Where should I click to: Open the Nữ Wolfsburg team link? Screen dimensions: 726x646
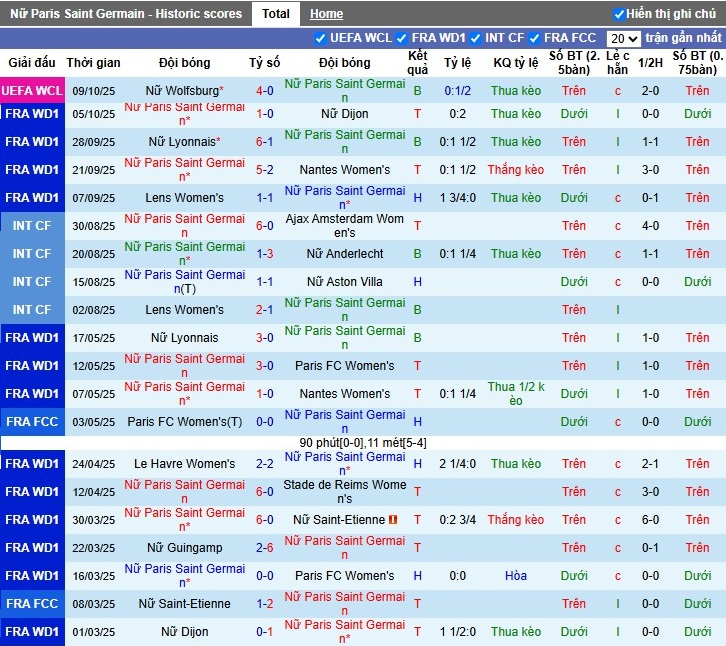pyautogui.click(x=182, y=91)
